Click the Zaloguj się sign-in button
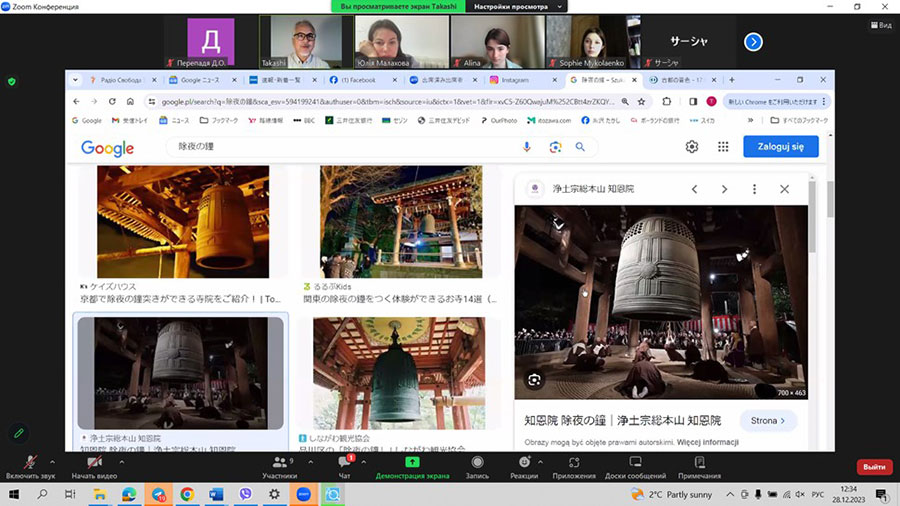This screenshot has height=506, width=900. 780,147
